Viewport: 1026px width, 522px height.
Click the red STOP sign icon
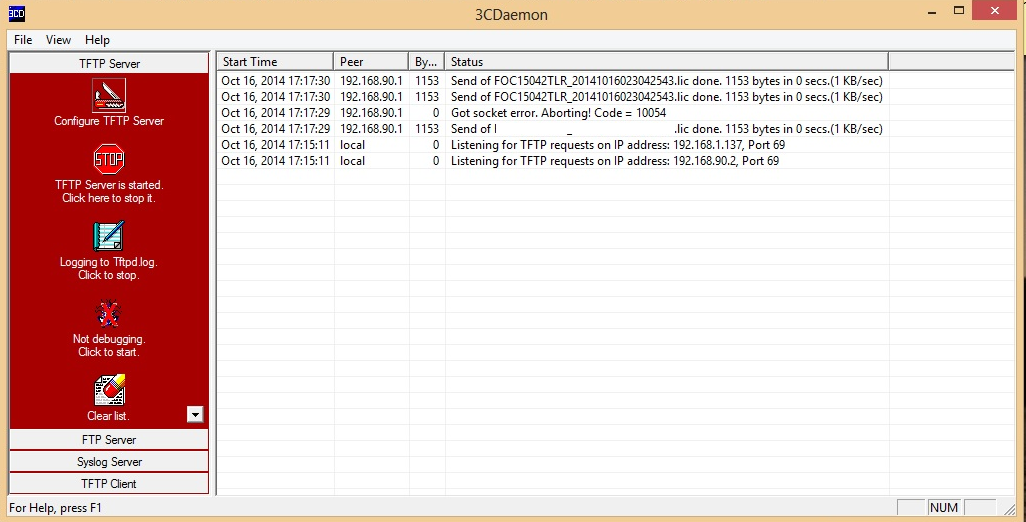coord(109,159)
